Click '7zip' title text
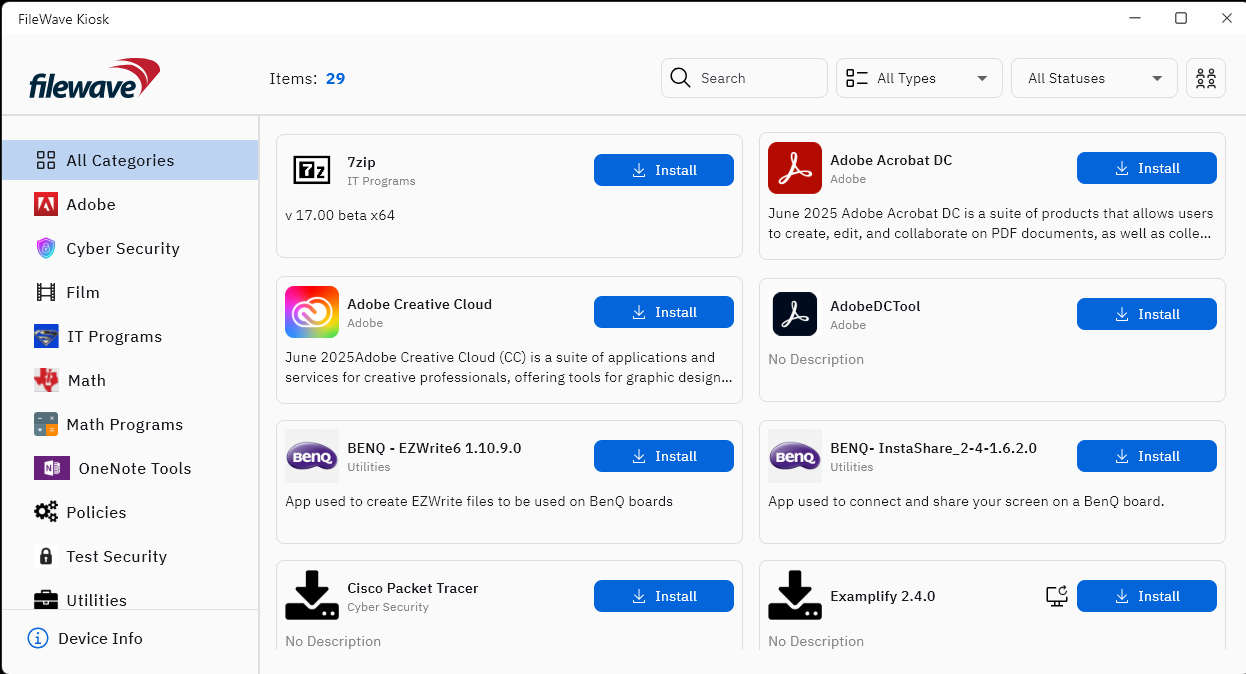This screenshot has height=674, width=1246. click(x=362, y=162)
